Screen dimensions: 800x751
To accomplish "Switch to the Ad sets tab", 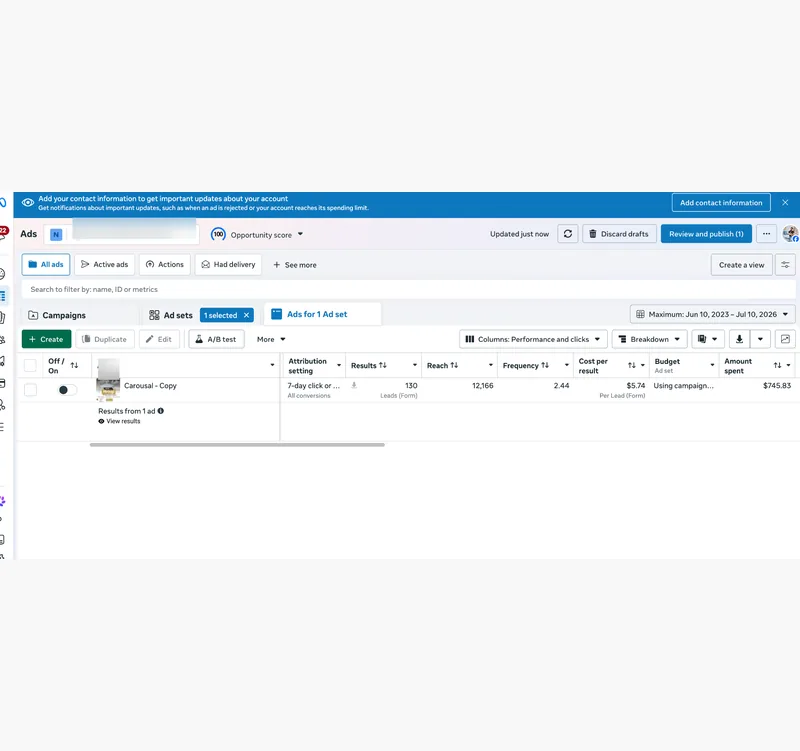I will point(171,315).
